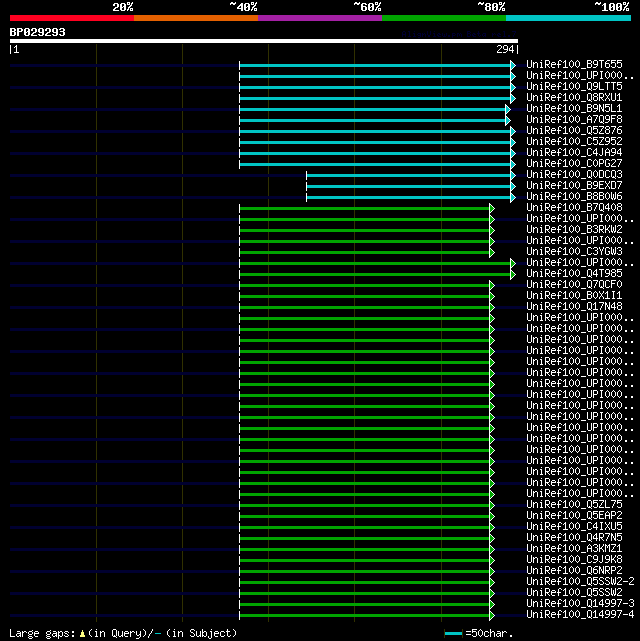Open hit UniRef100_Q5Z876

pyautogui.click(x=574, y=130)
